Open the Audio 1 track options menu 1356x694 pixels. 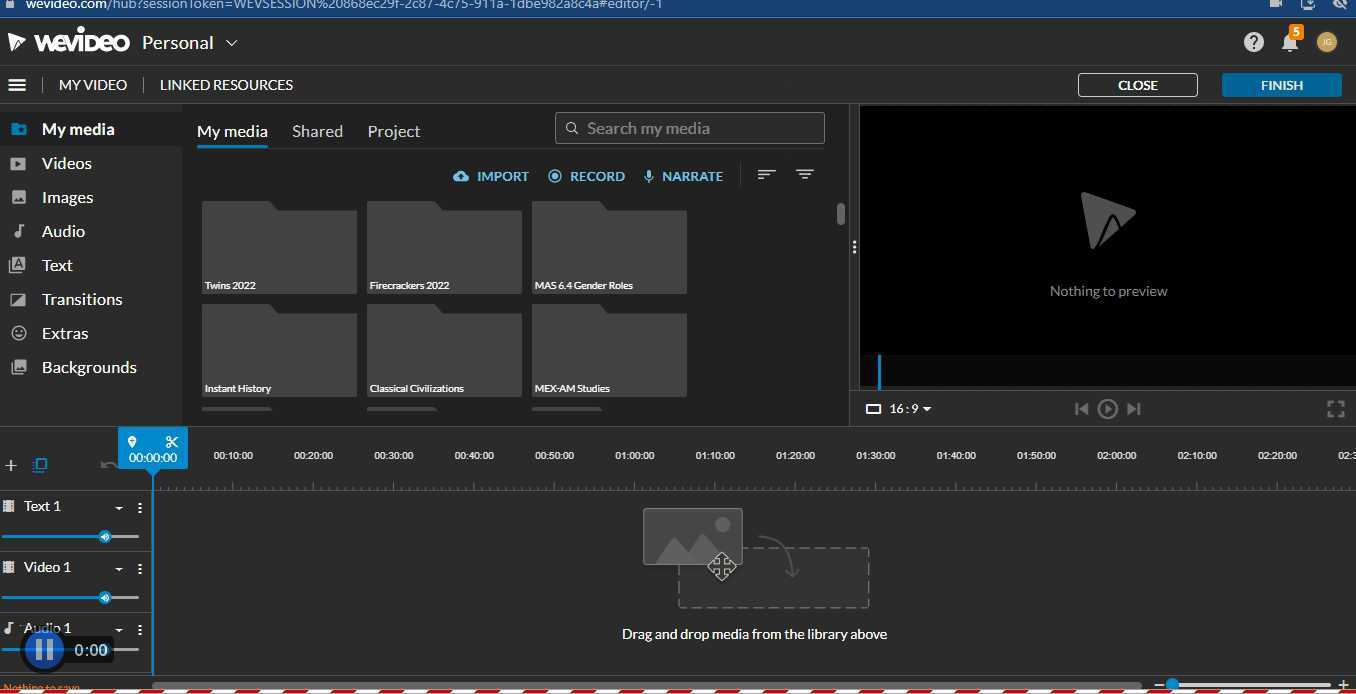click(x=139, y=628)
